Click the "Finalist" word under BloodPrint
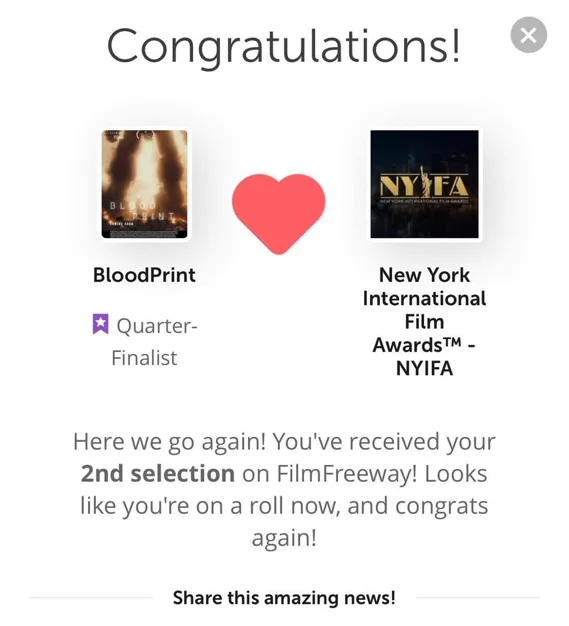 (144, 358)
